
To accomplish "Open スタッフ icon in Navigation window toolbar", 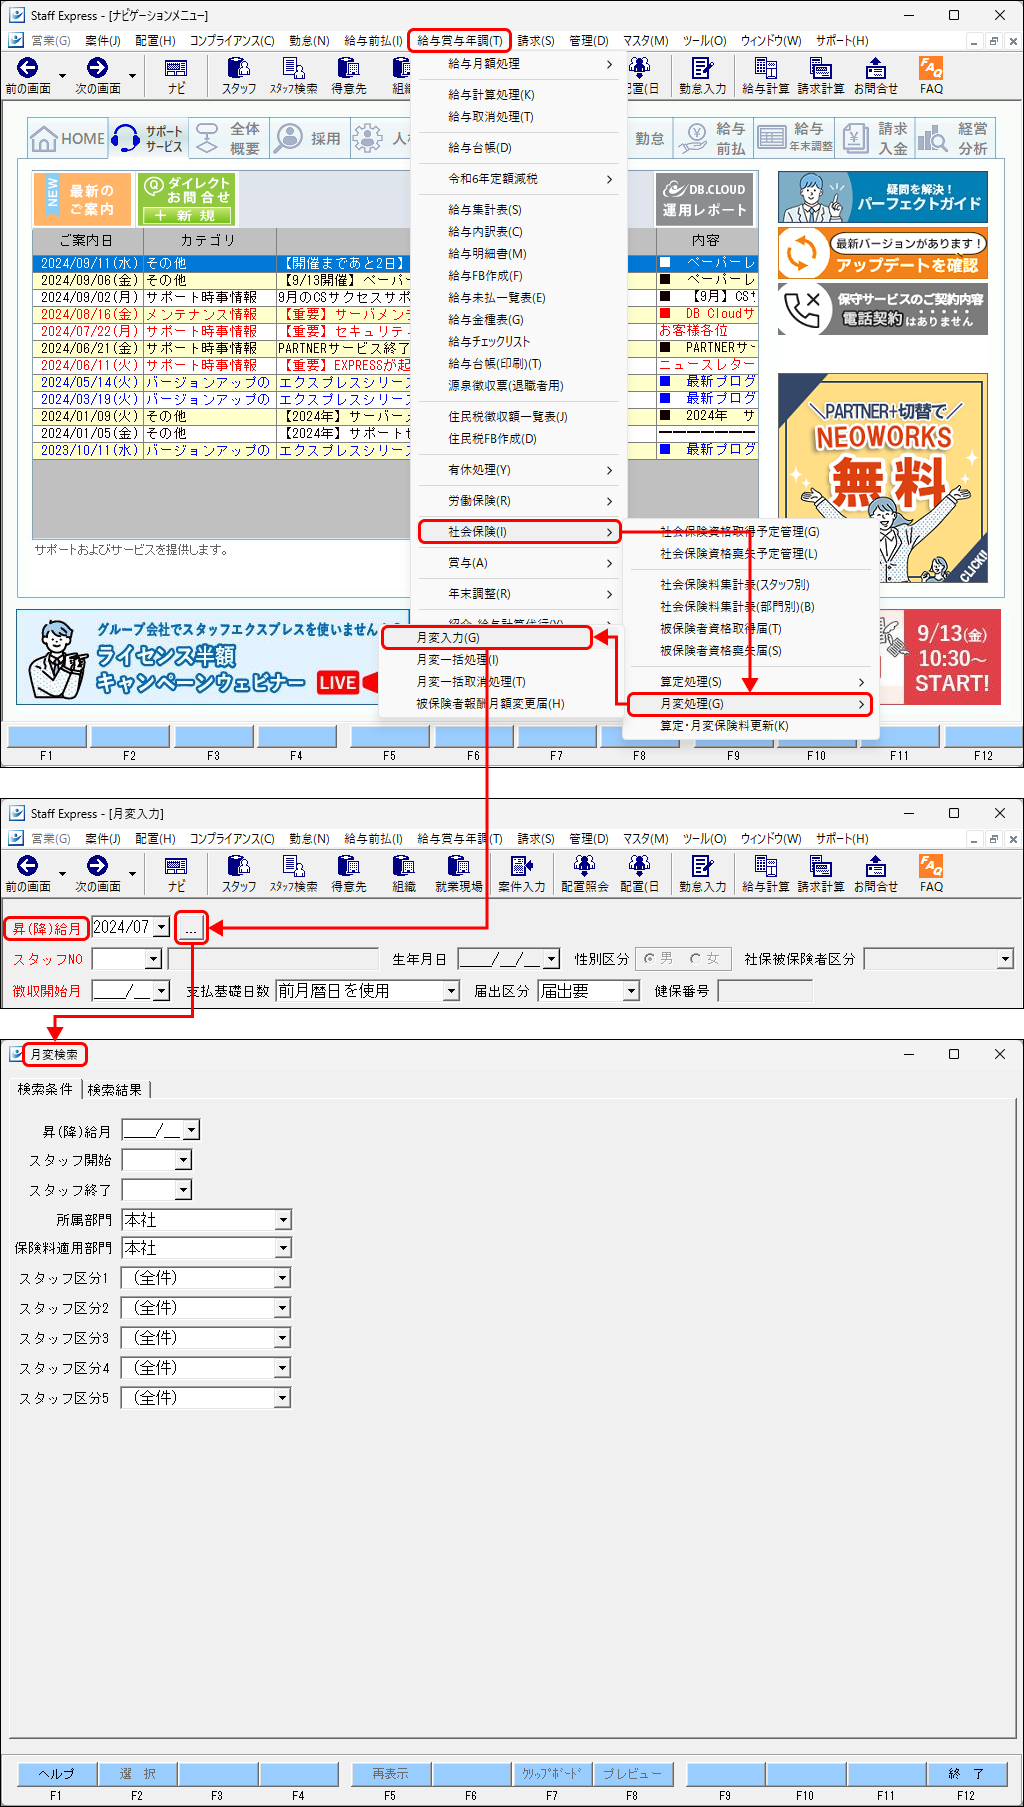I will [x=238, y=75].
